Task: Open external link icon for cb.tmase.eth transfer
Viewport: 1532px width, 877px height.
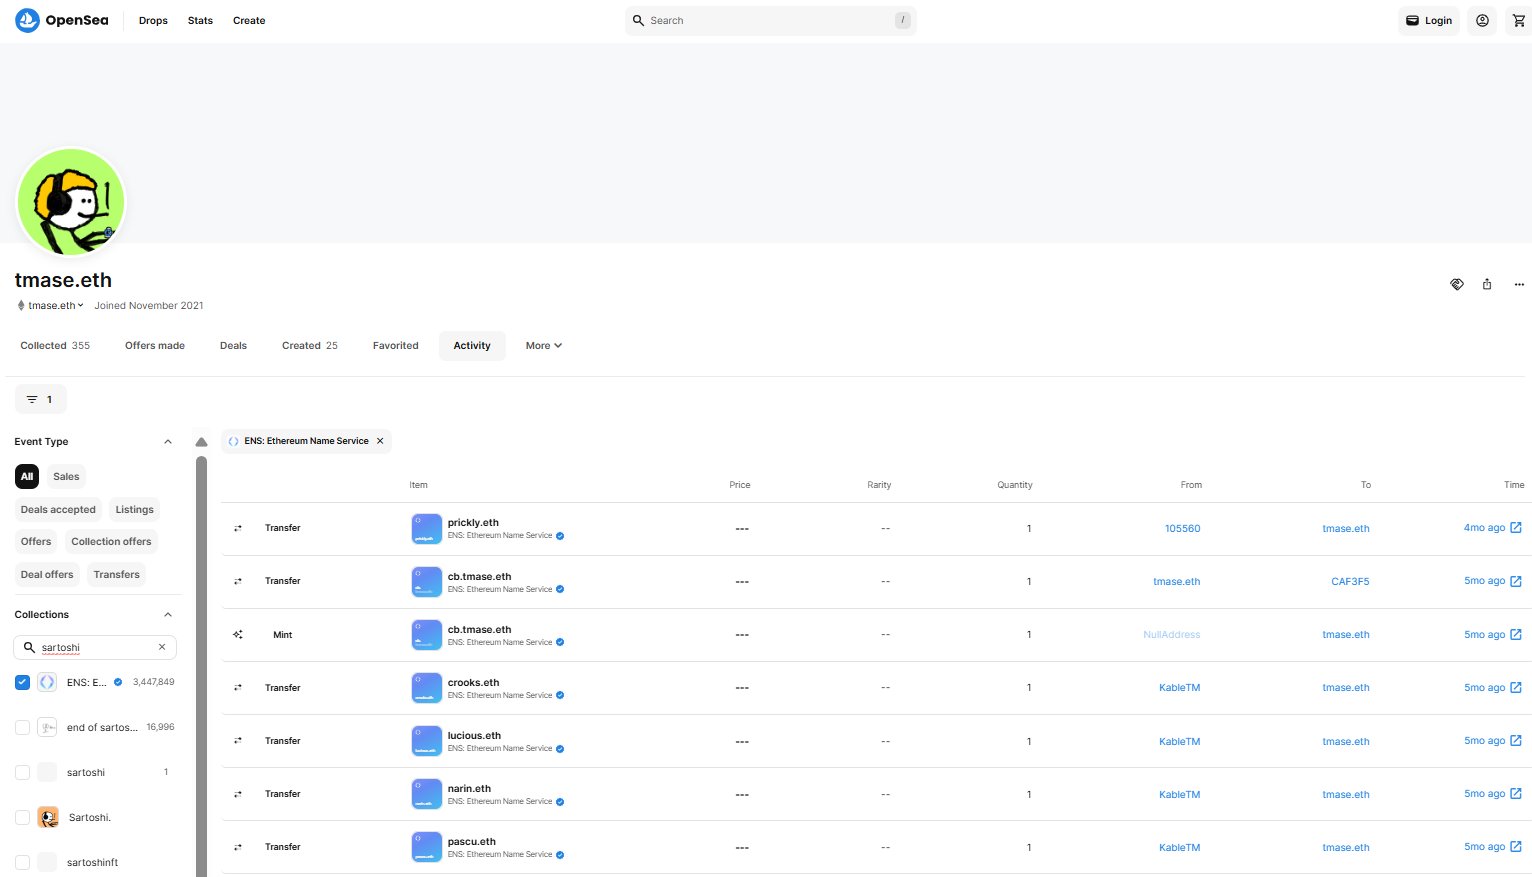Action: click(x=1516, y=581)
